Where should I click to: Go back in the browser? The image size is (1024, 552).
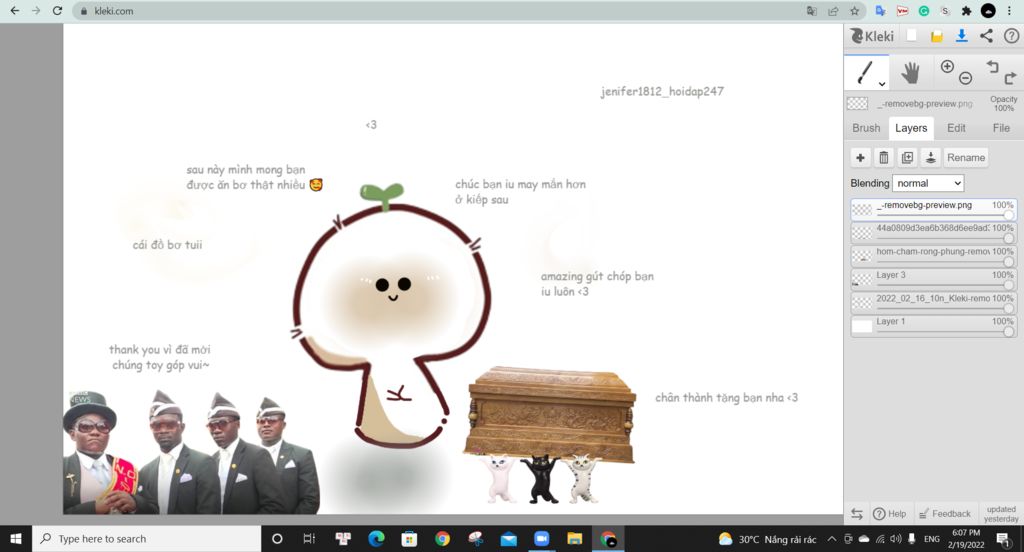click(14, 11)
